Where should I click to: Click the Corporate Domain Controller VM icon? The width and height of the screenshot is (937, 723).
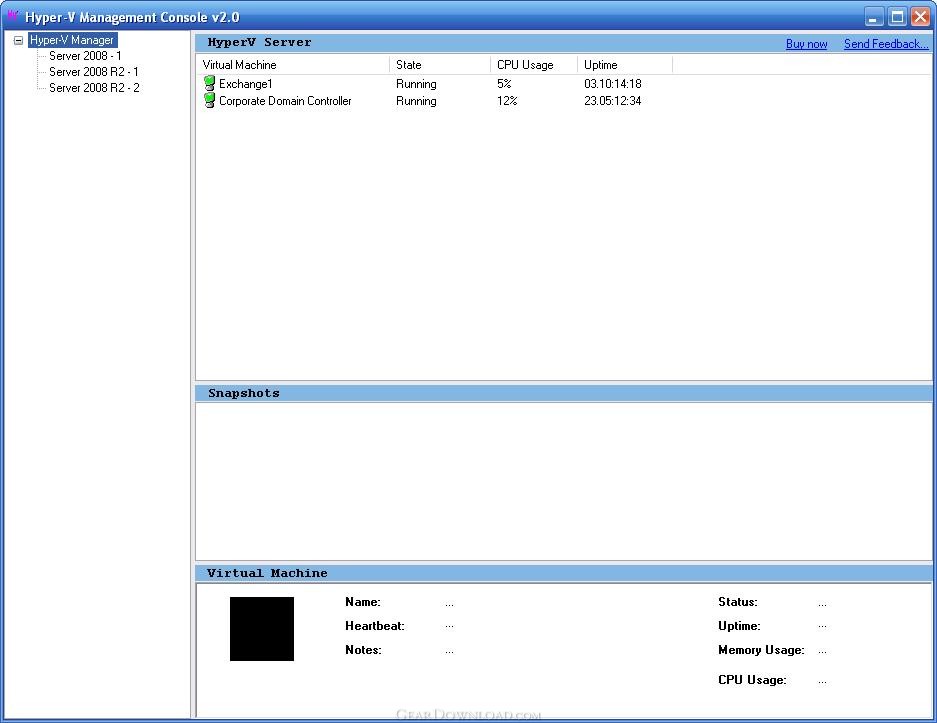(x=209, y=100)
